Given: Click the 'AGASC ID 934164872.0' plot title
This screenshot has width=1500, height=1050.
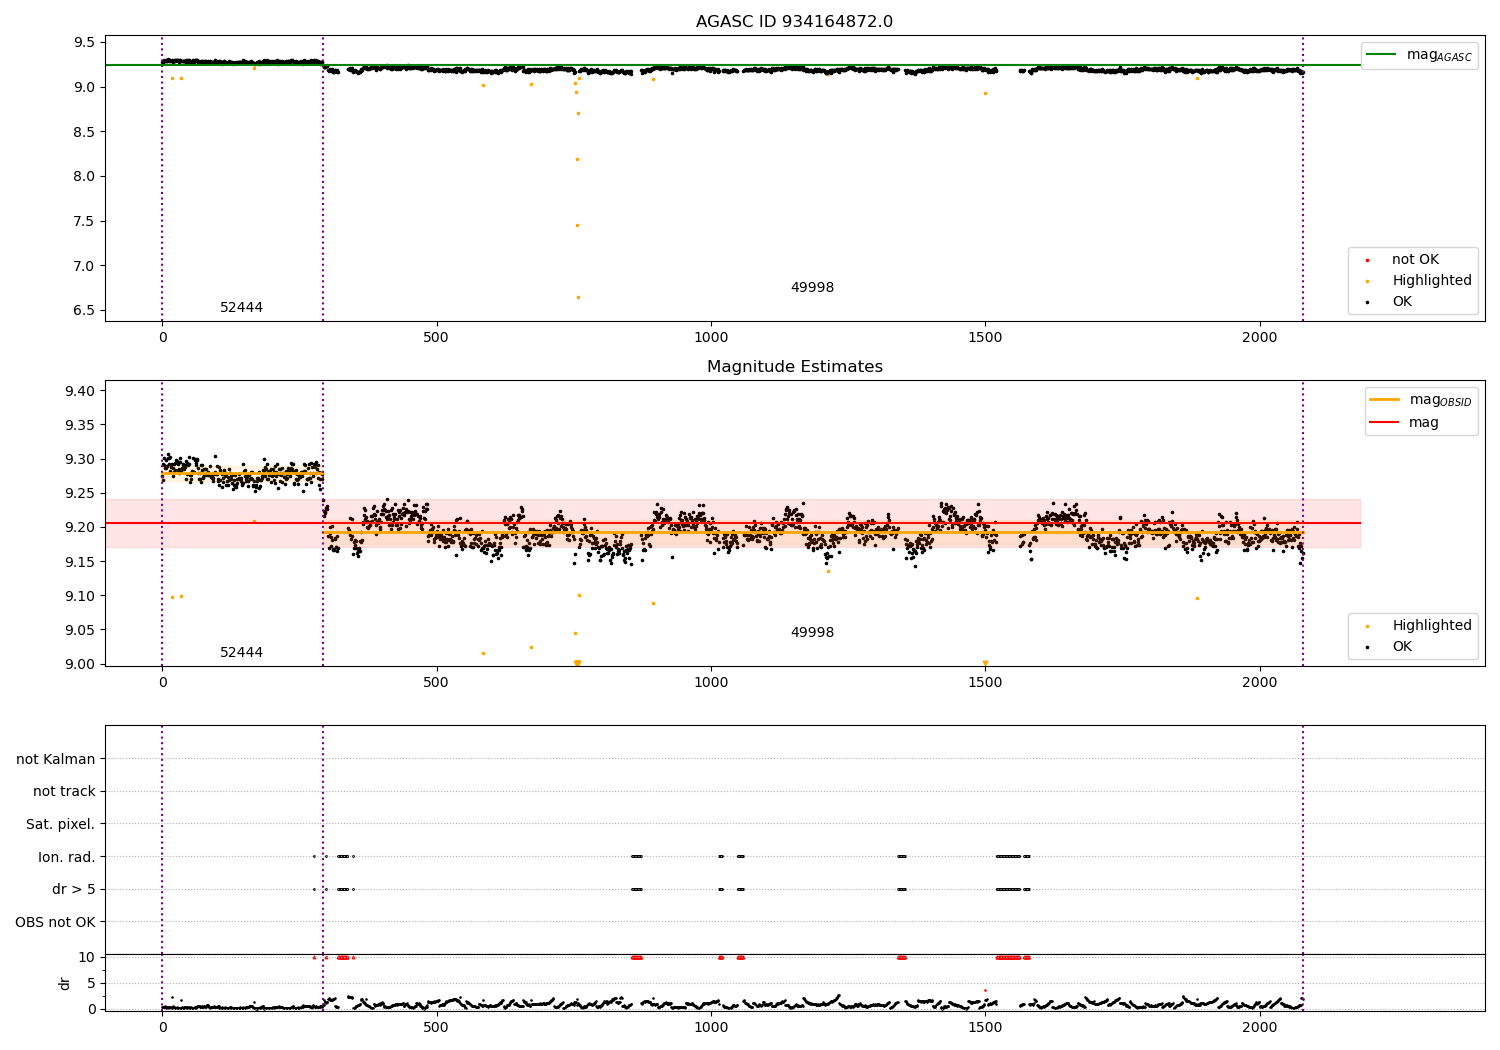Looking at the screenshot, I should (794, 22).
